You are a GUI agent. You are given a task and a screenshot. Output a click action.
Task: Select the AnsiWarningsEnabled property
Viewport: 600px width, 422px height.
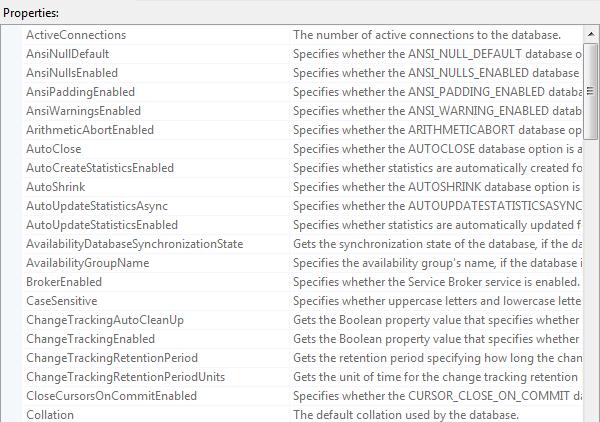tap(83, 111)
